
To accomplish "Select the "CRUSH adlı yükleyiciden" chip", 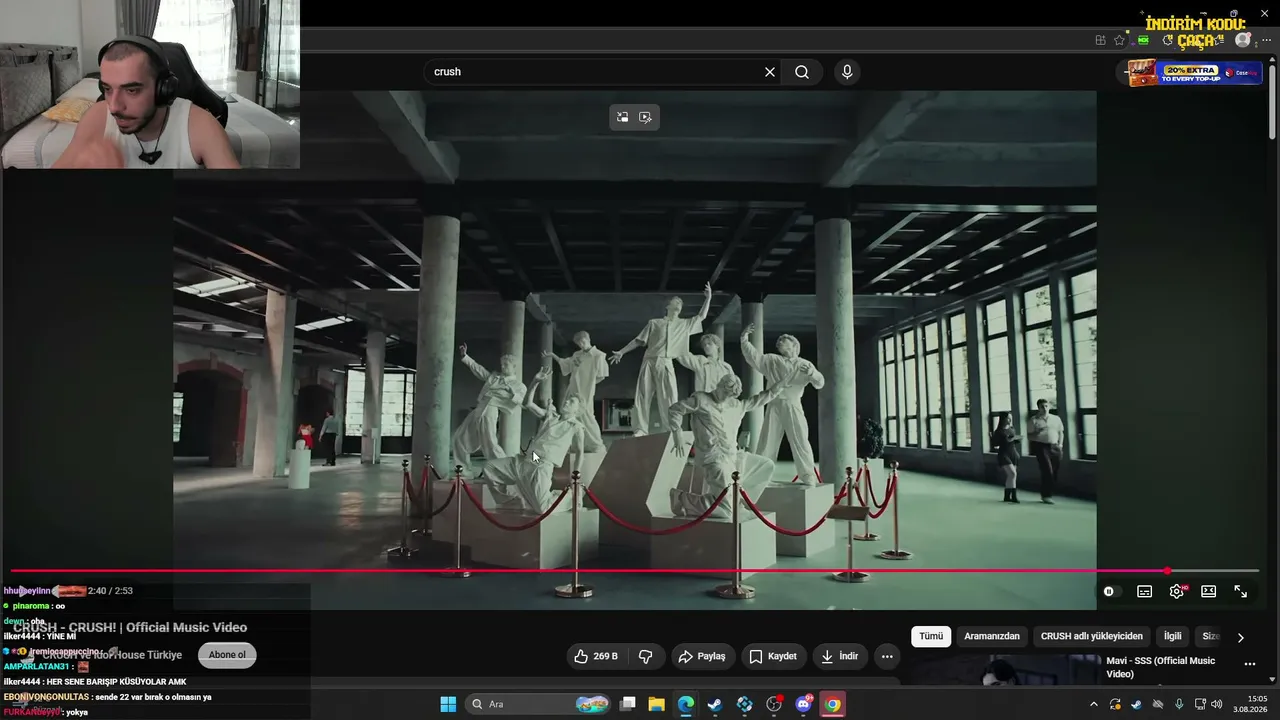I will (x=1092, y=636).
